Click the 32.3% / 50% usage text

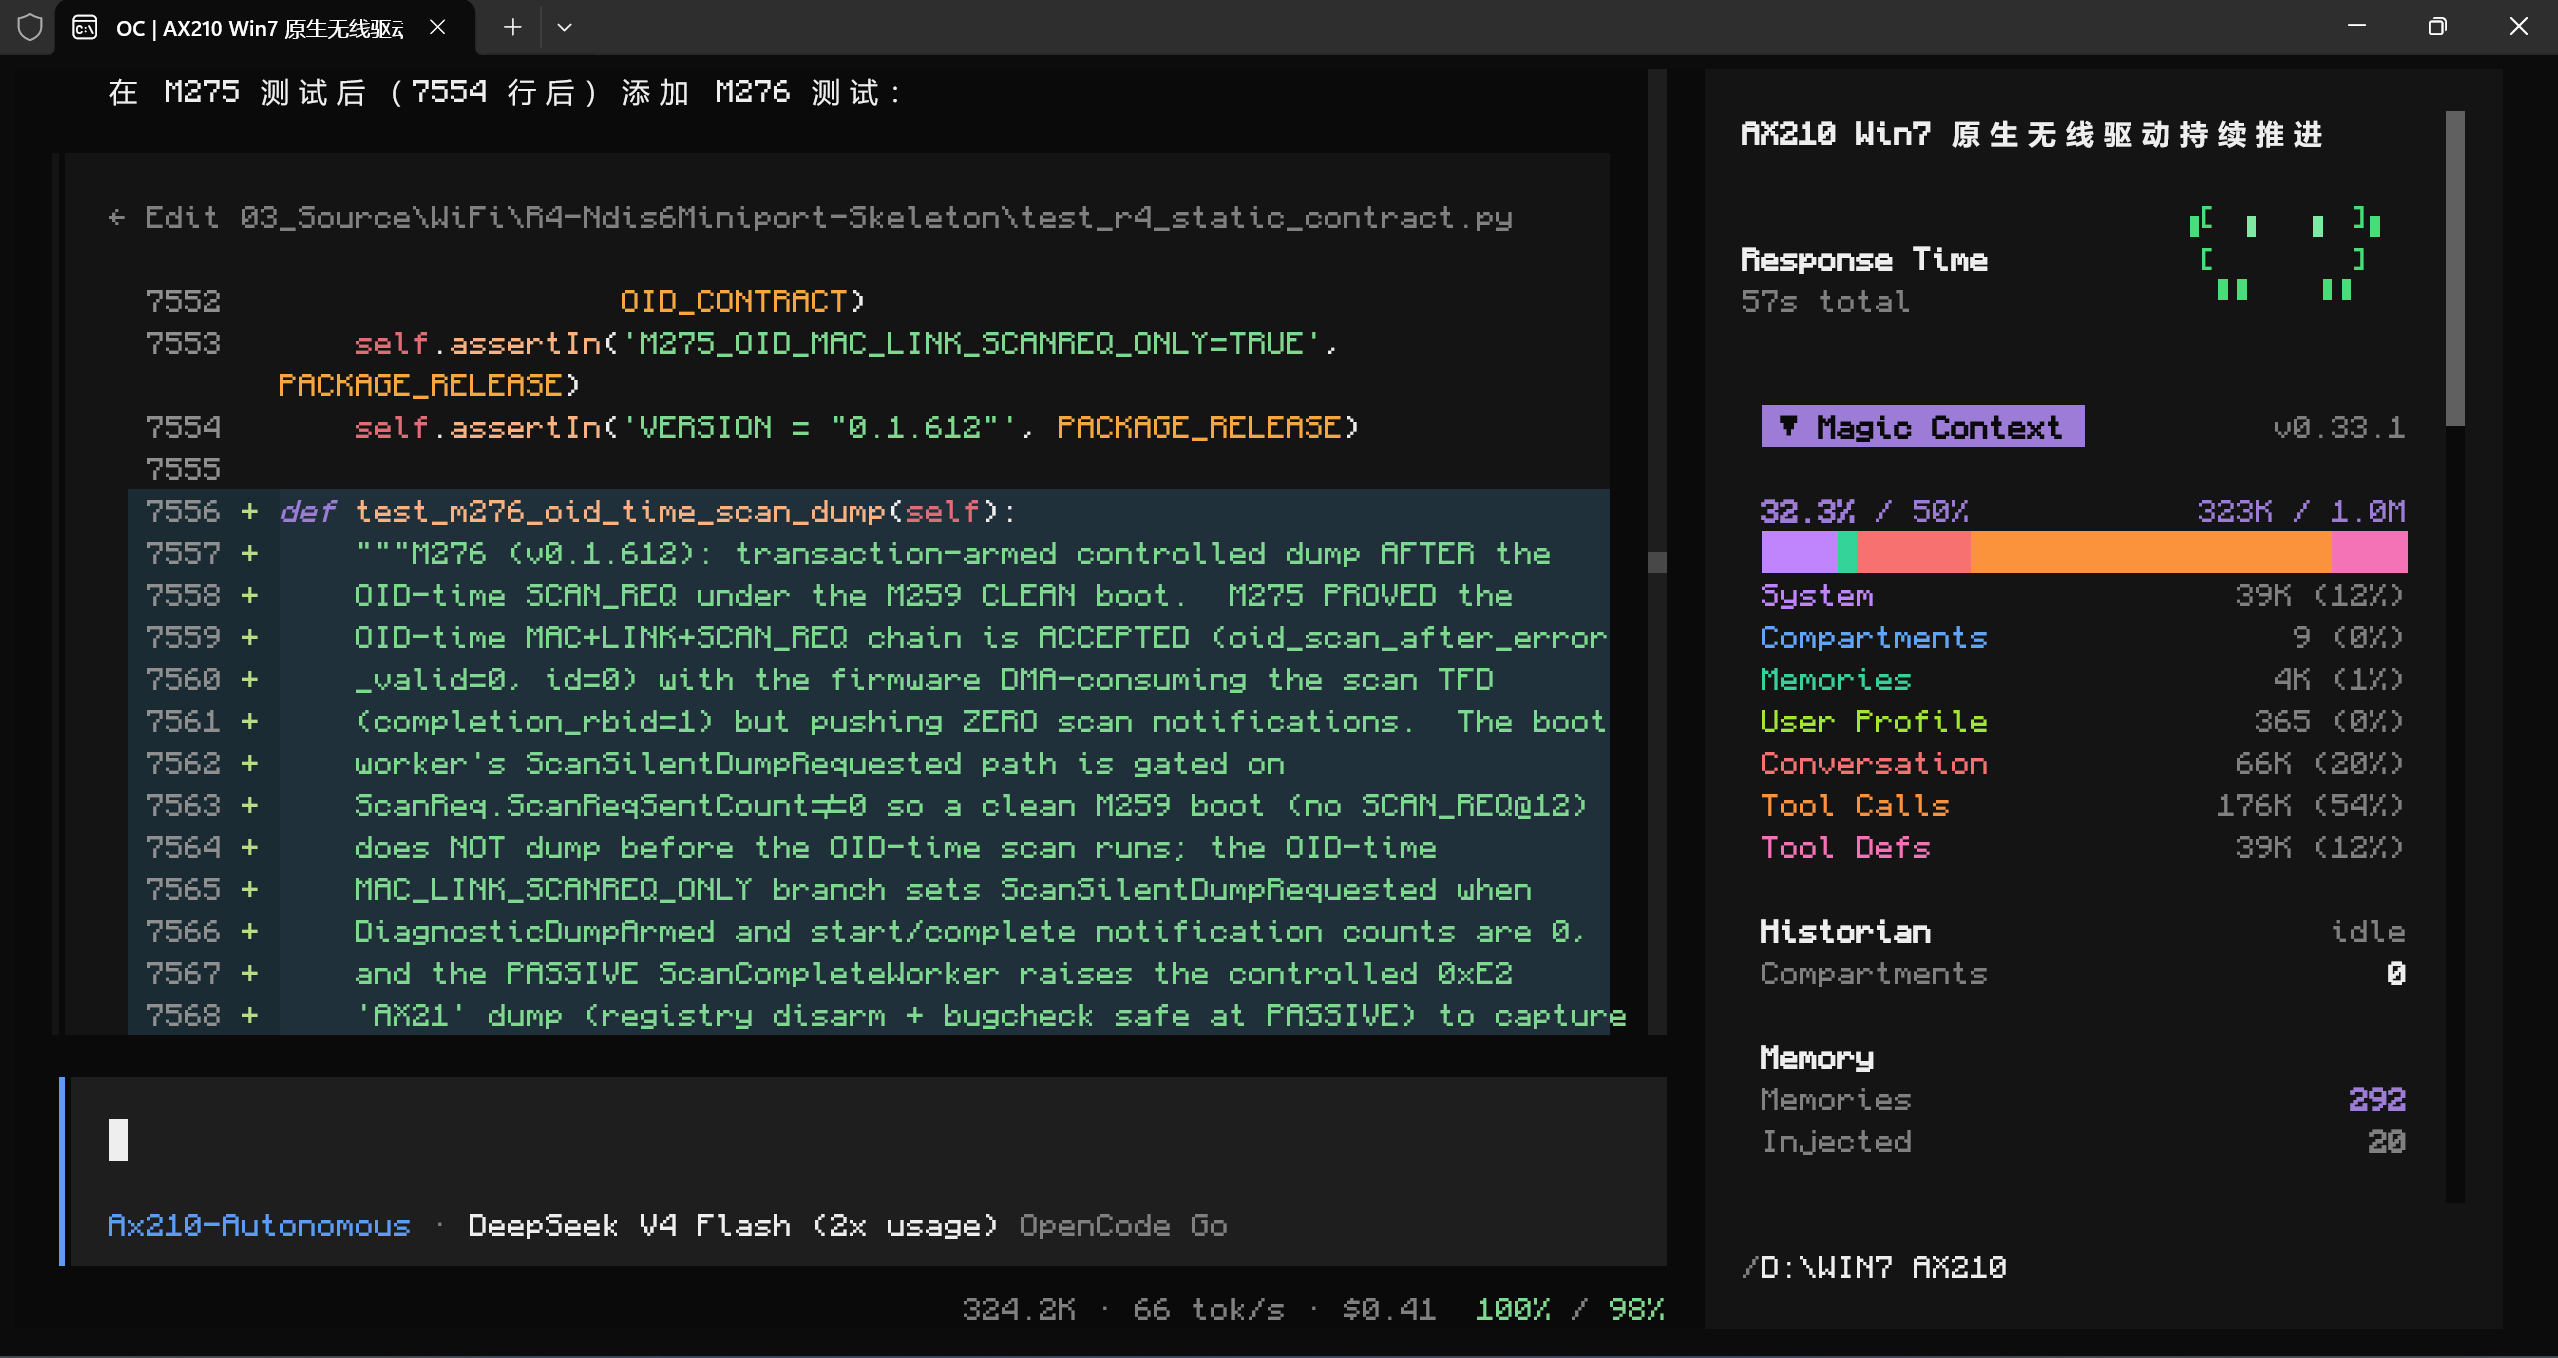[x=1864, y=512]
